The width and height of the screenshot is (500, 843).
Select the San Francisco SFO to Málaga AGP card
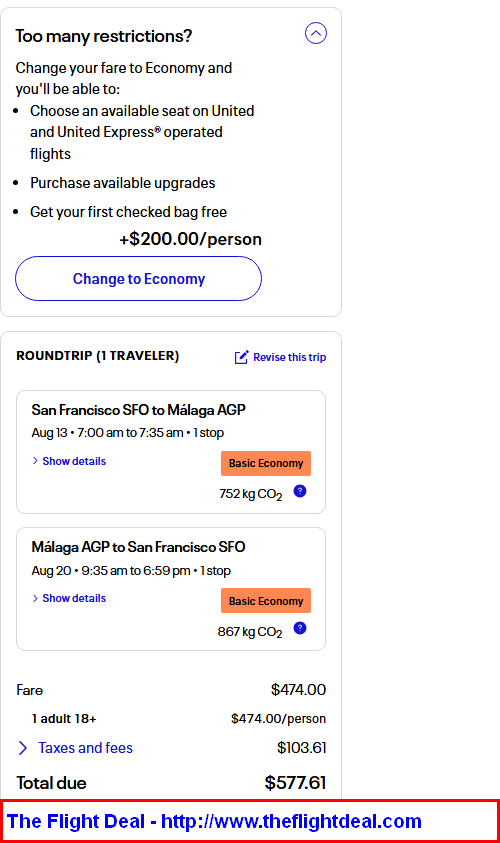tap(171, 452)
